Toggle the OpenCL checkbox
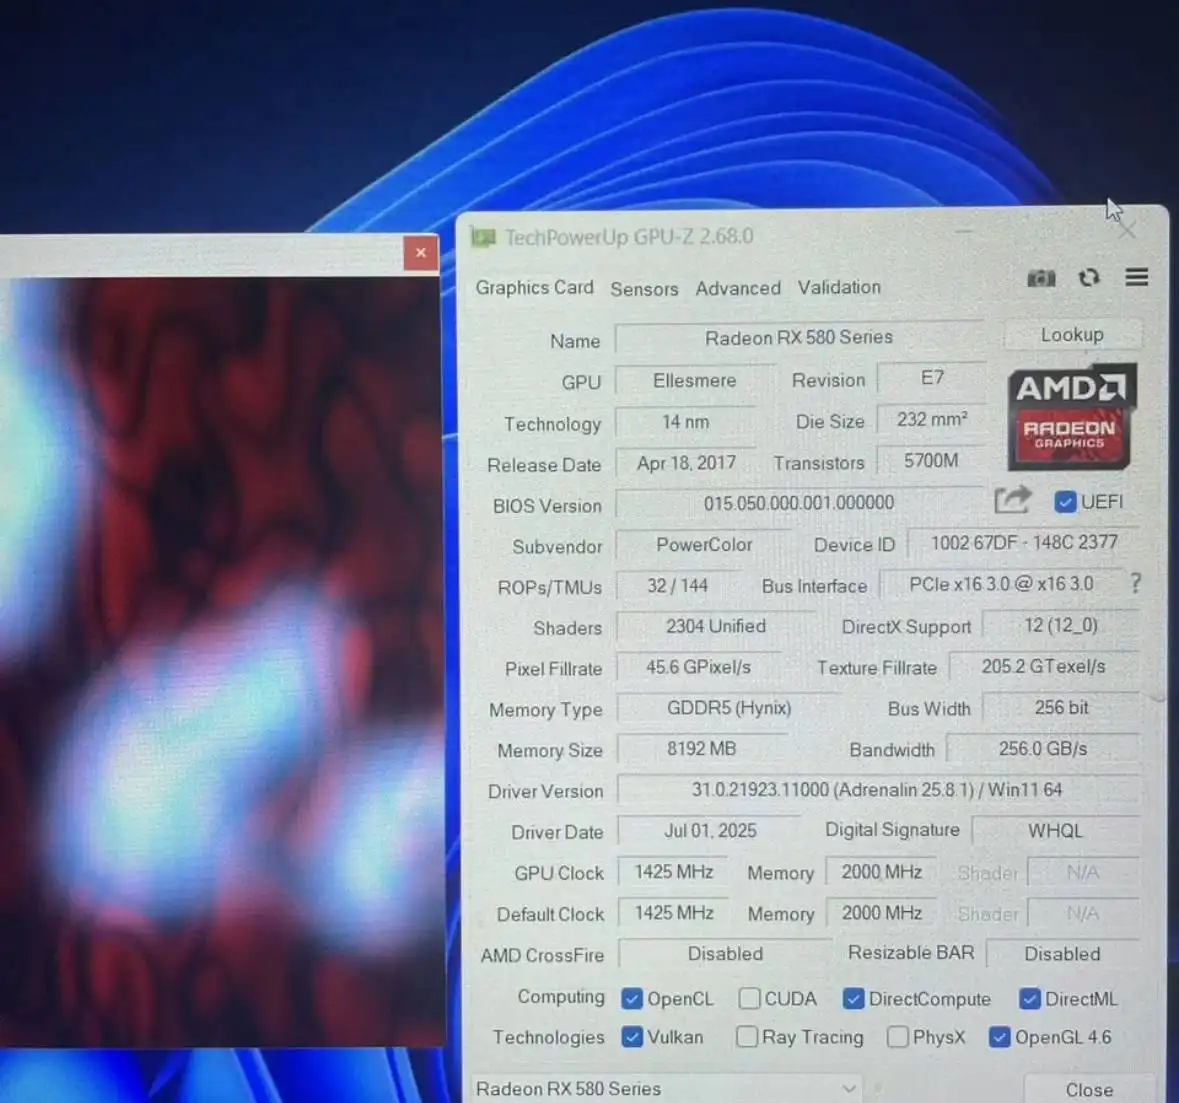 pos(632,998)
